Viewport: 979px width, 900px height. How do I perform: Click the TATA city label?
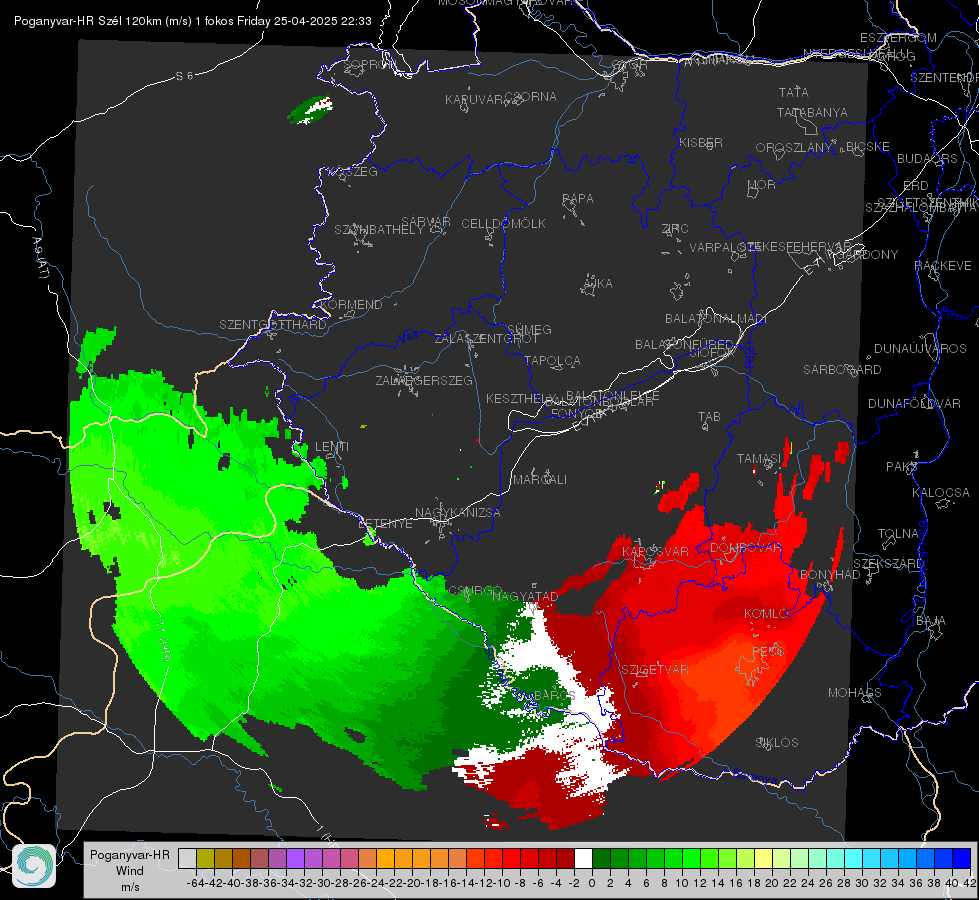pyautogui.click(x=794, y=92)
